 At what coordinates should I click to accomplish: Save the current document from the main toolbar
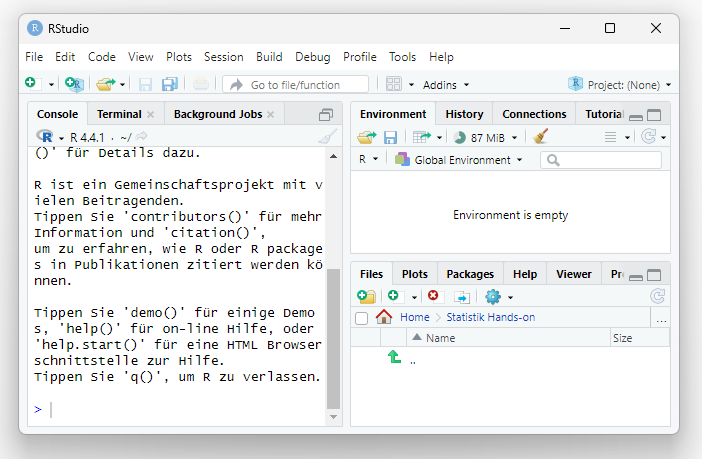(145, 84)
